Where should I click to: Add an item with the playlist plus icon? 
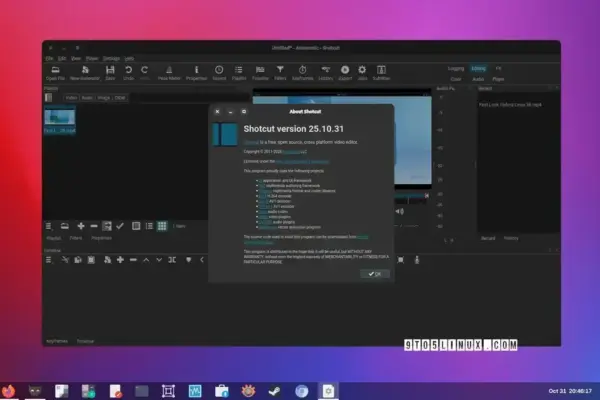81,226
